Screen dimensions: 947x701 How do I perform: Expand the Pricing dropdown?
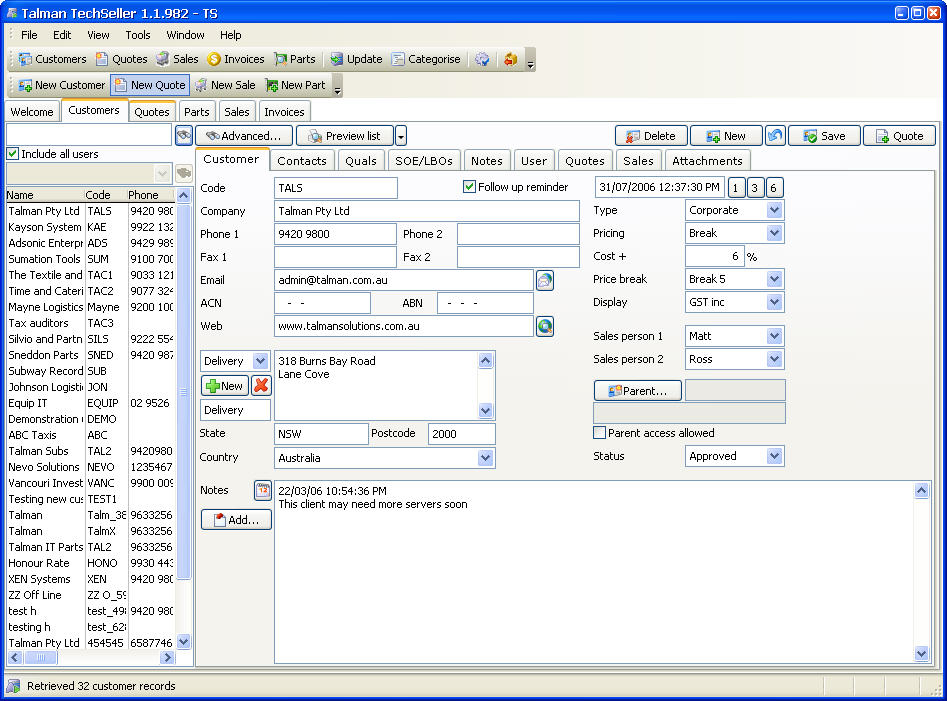[775, 233]
